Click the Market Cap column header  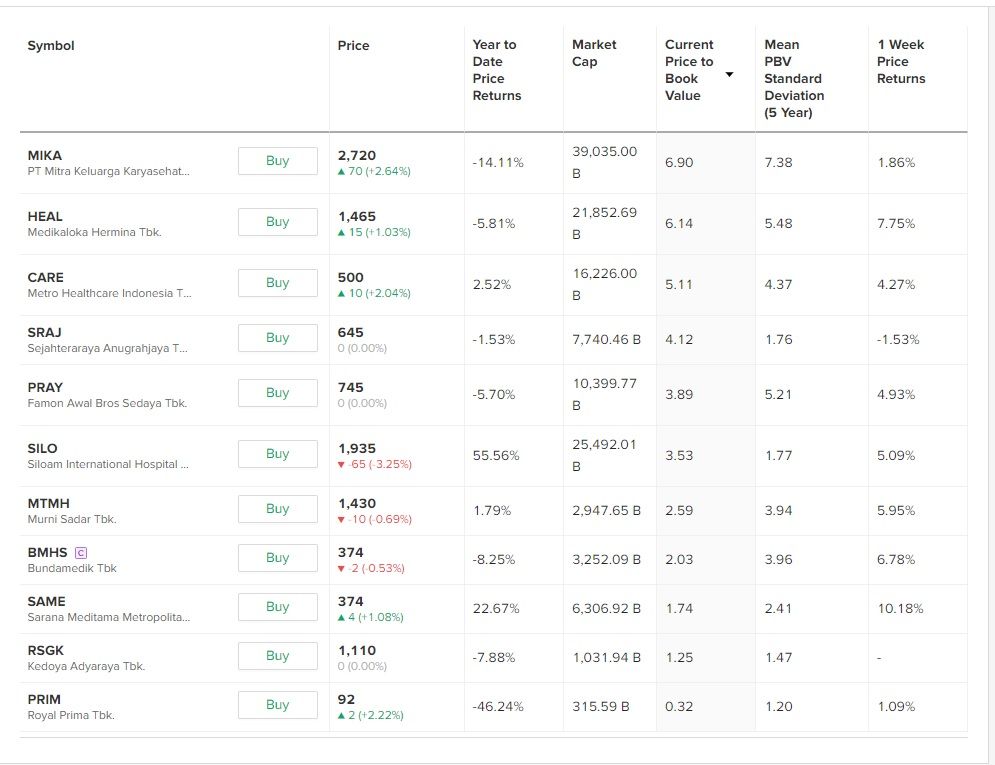594,53
